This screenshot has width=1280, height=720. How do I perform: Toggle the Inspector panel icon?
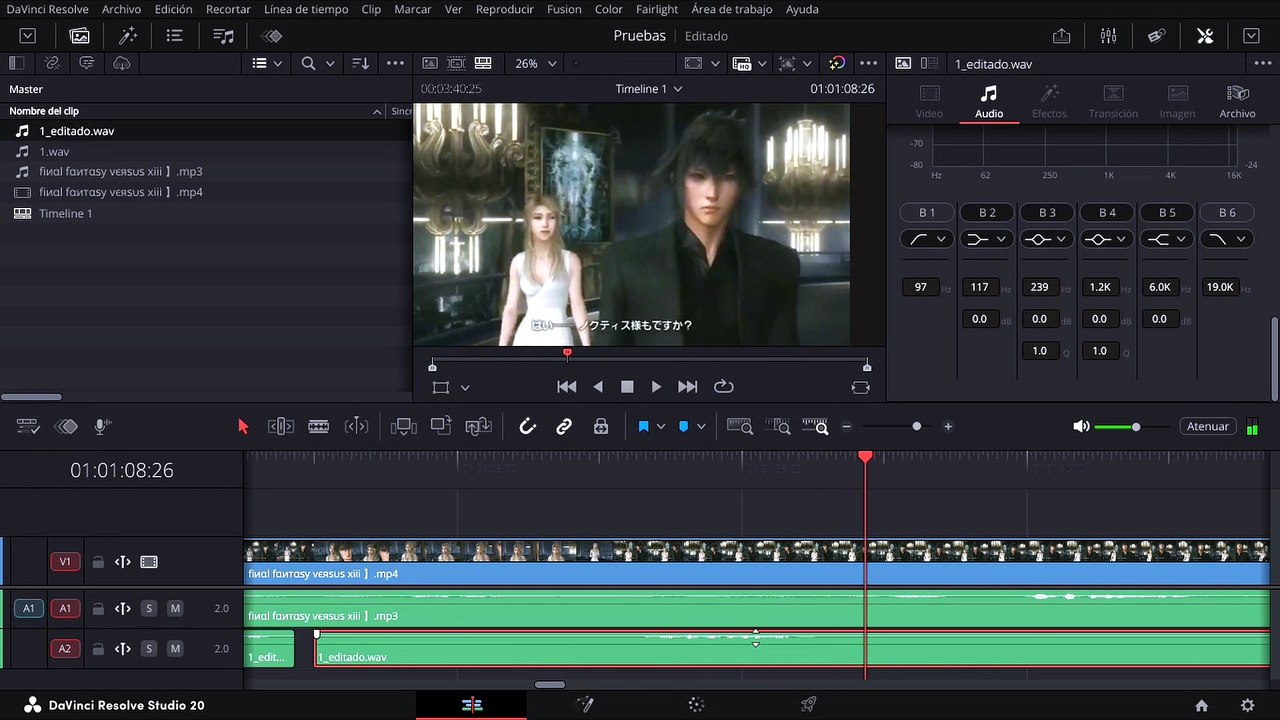1205,36
